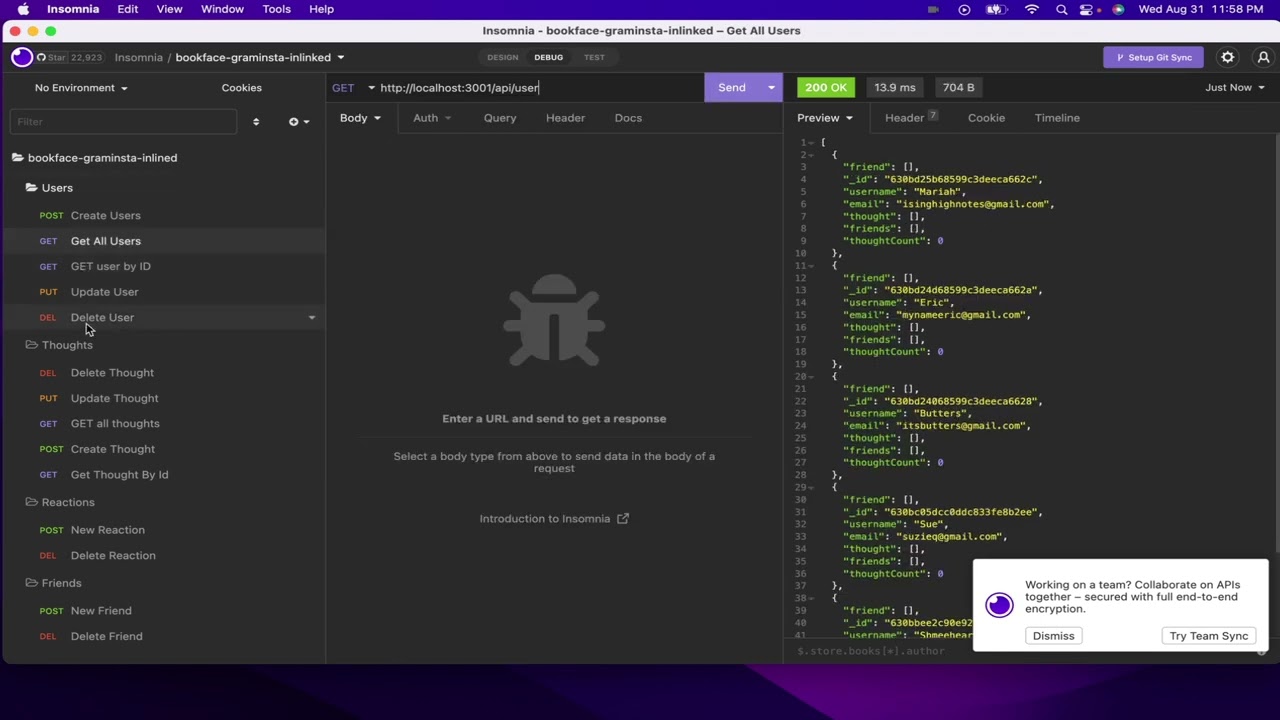Click the battery status icon
This screenshot has width=1280, height=720.
coord(996,9)
